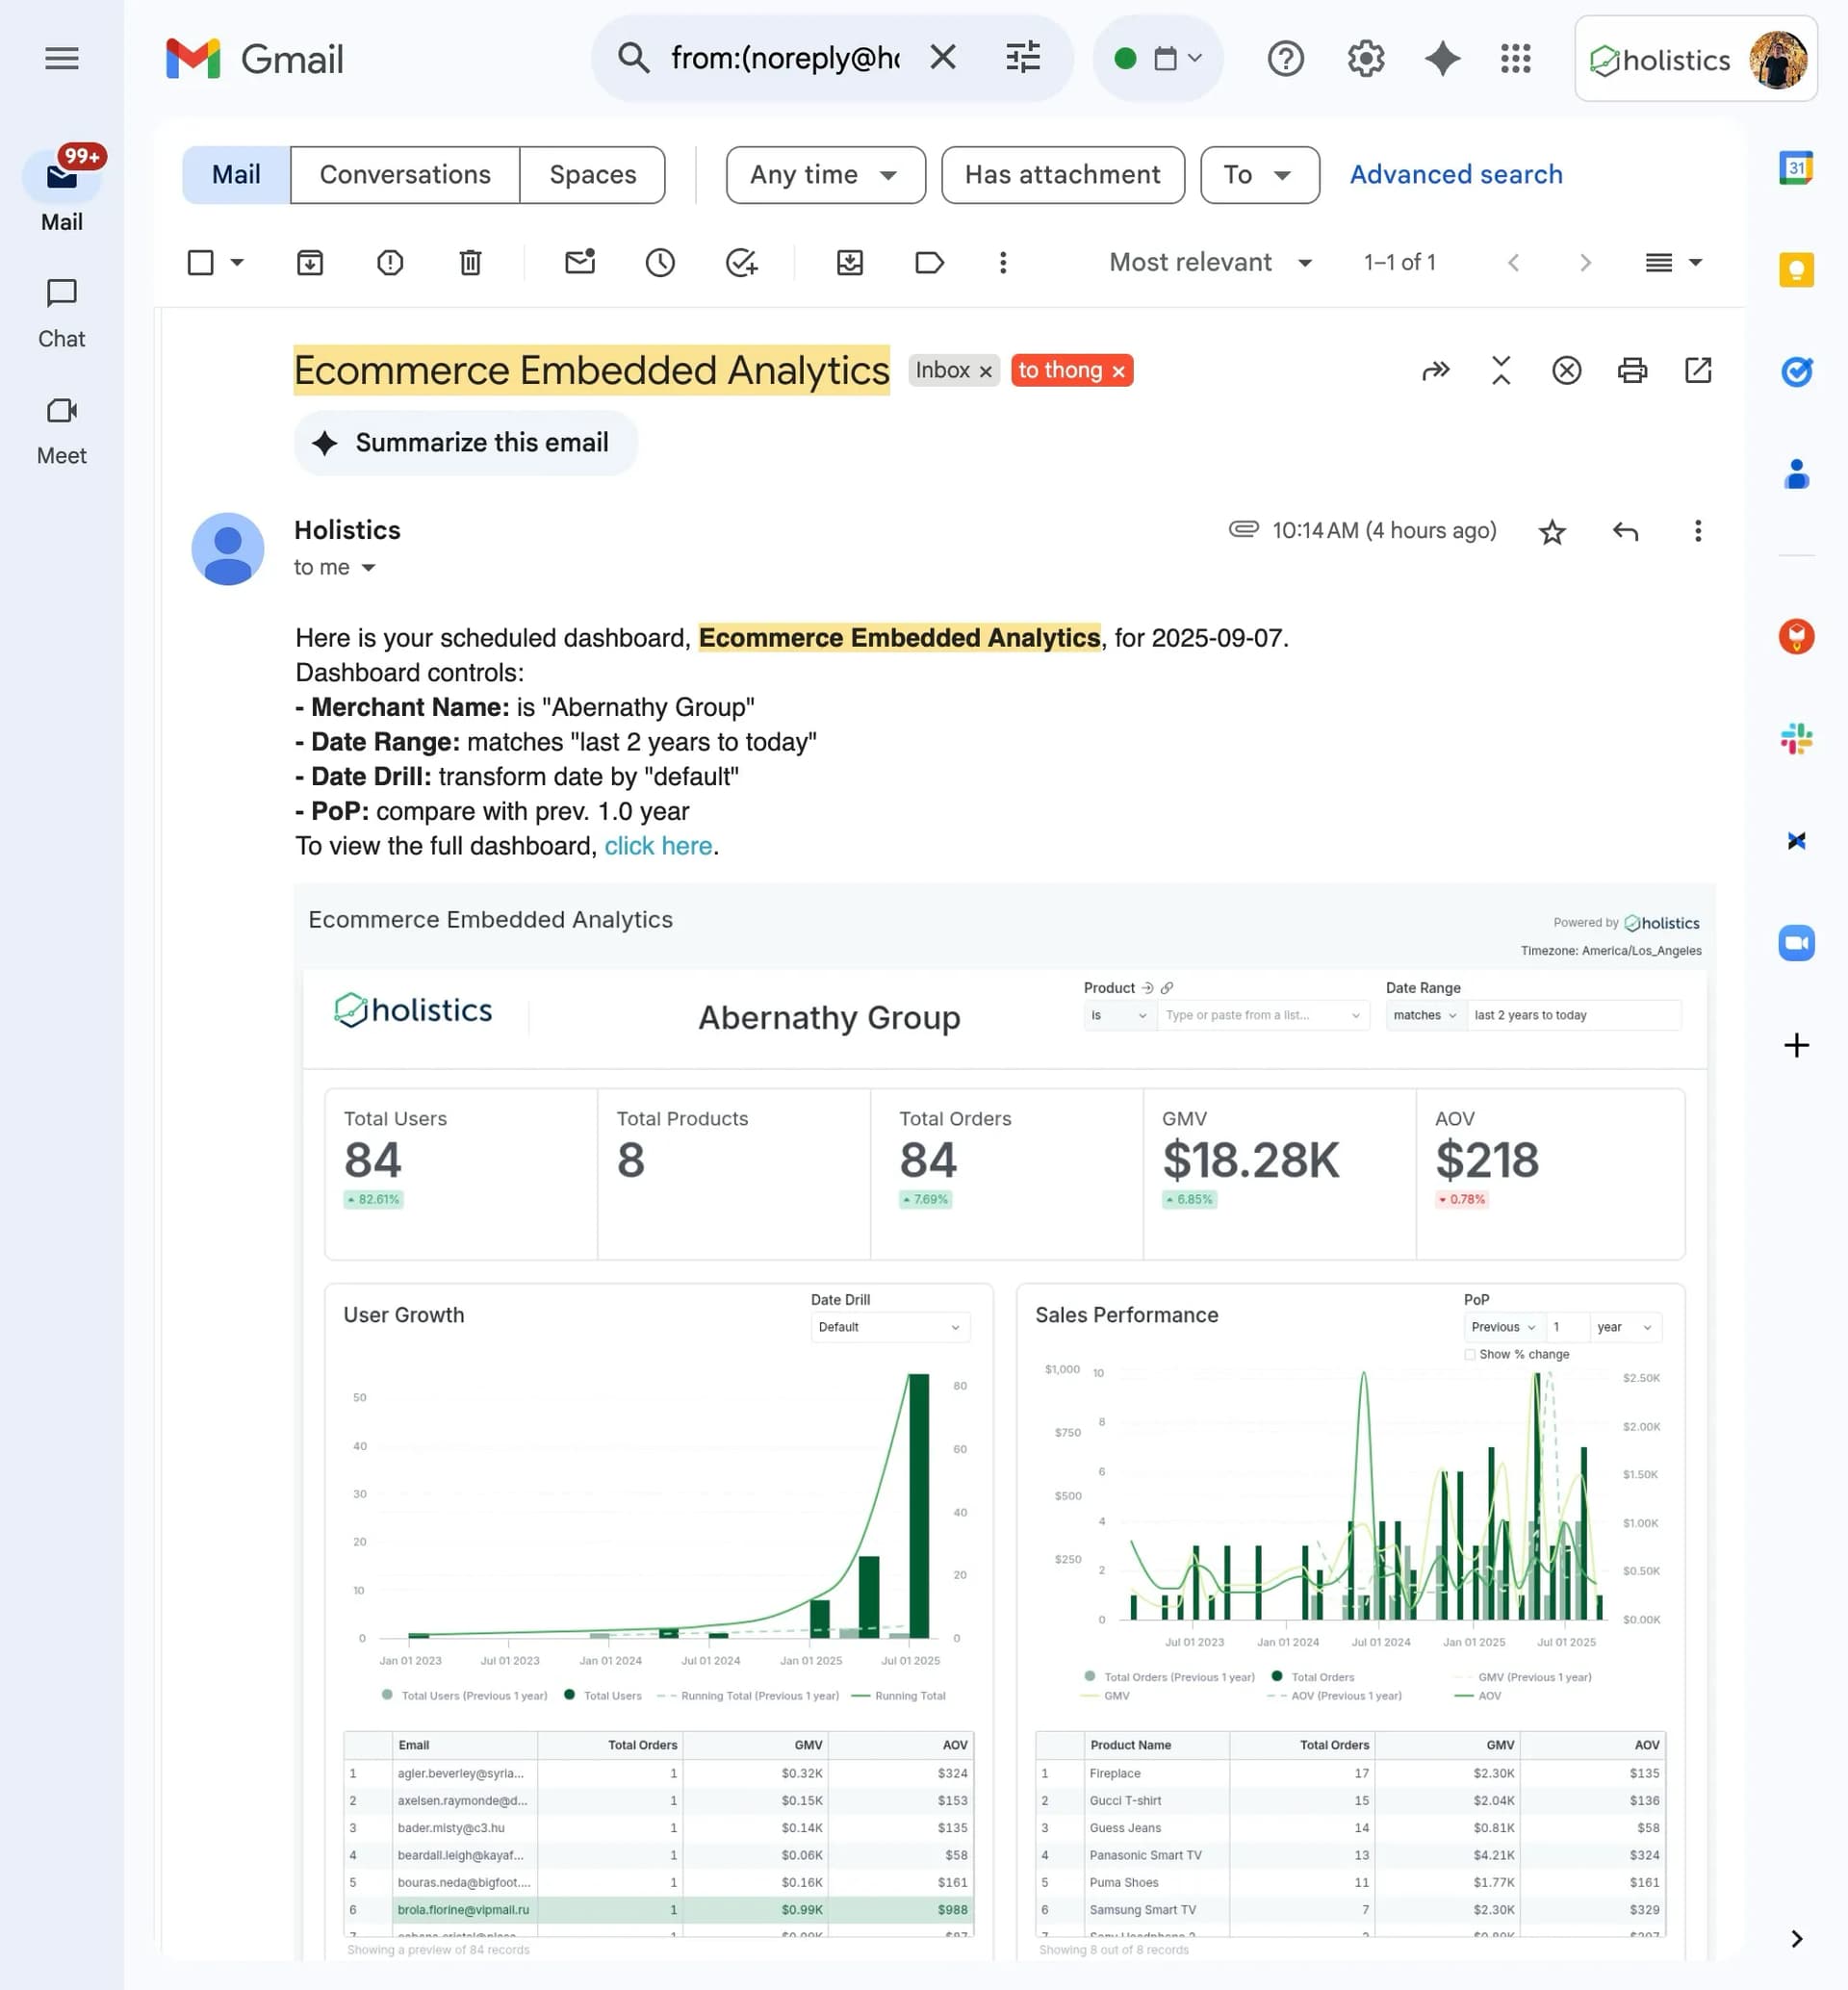This screenshot has height=1990, width=1848.
Task: Print the email using printer icon
Action: click(1632, 371)
